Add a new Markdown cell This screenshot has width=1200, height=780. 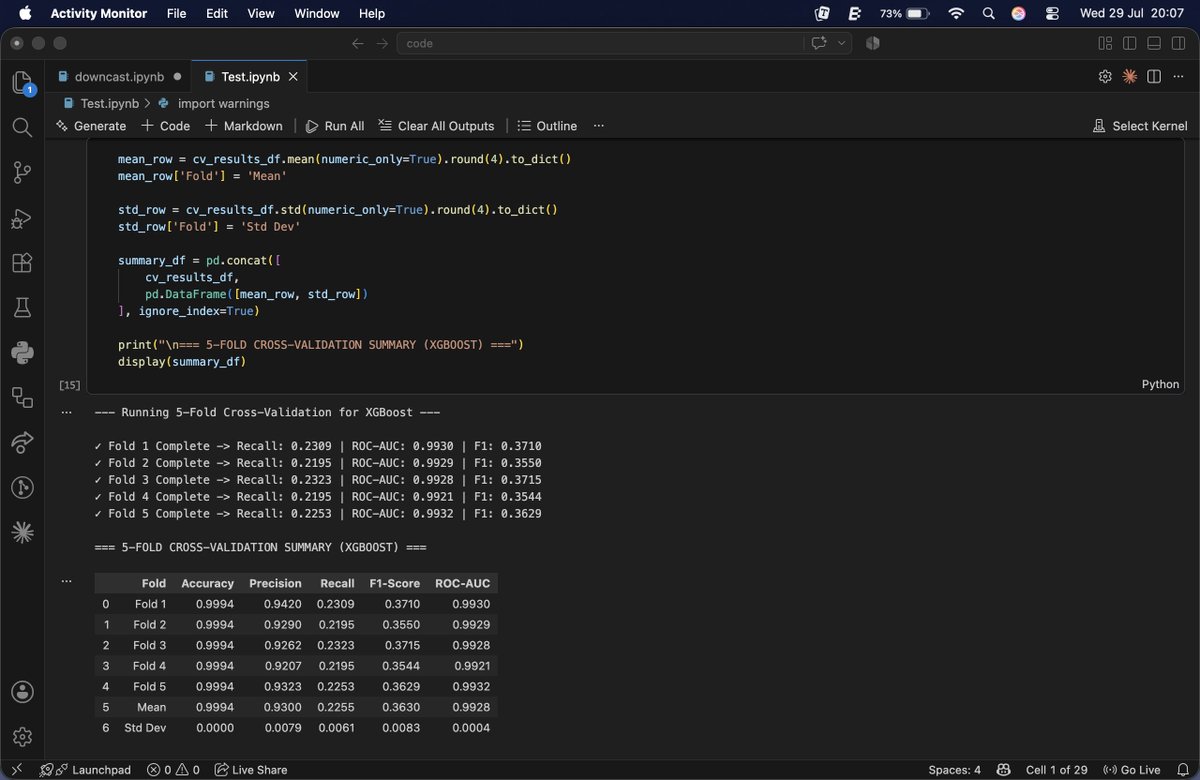244,126
